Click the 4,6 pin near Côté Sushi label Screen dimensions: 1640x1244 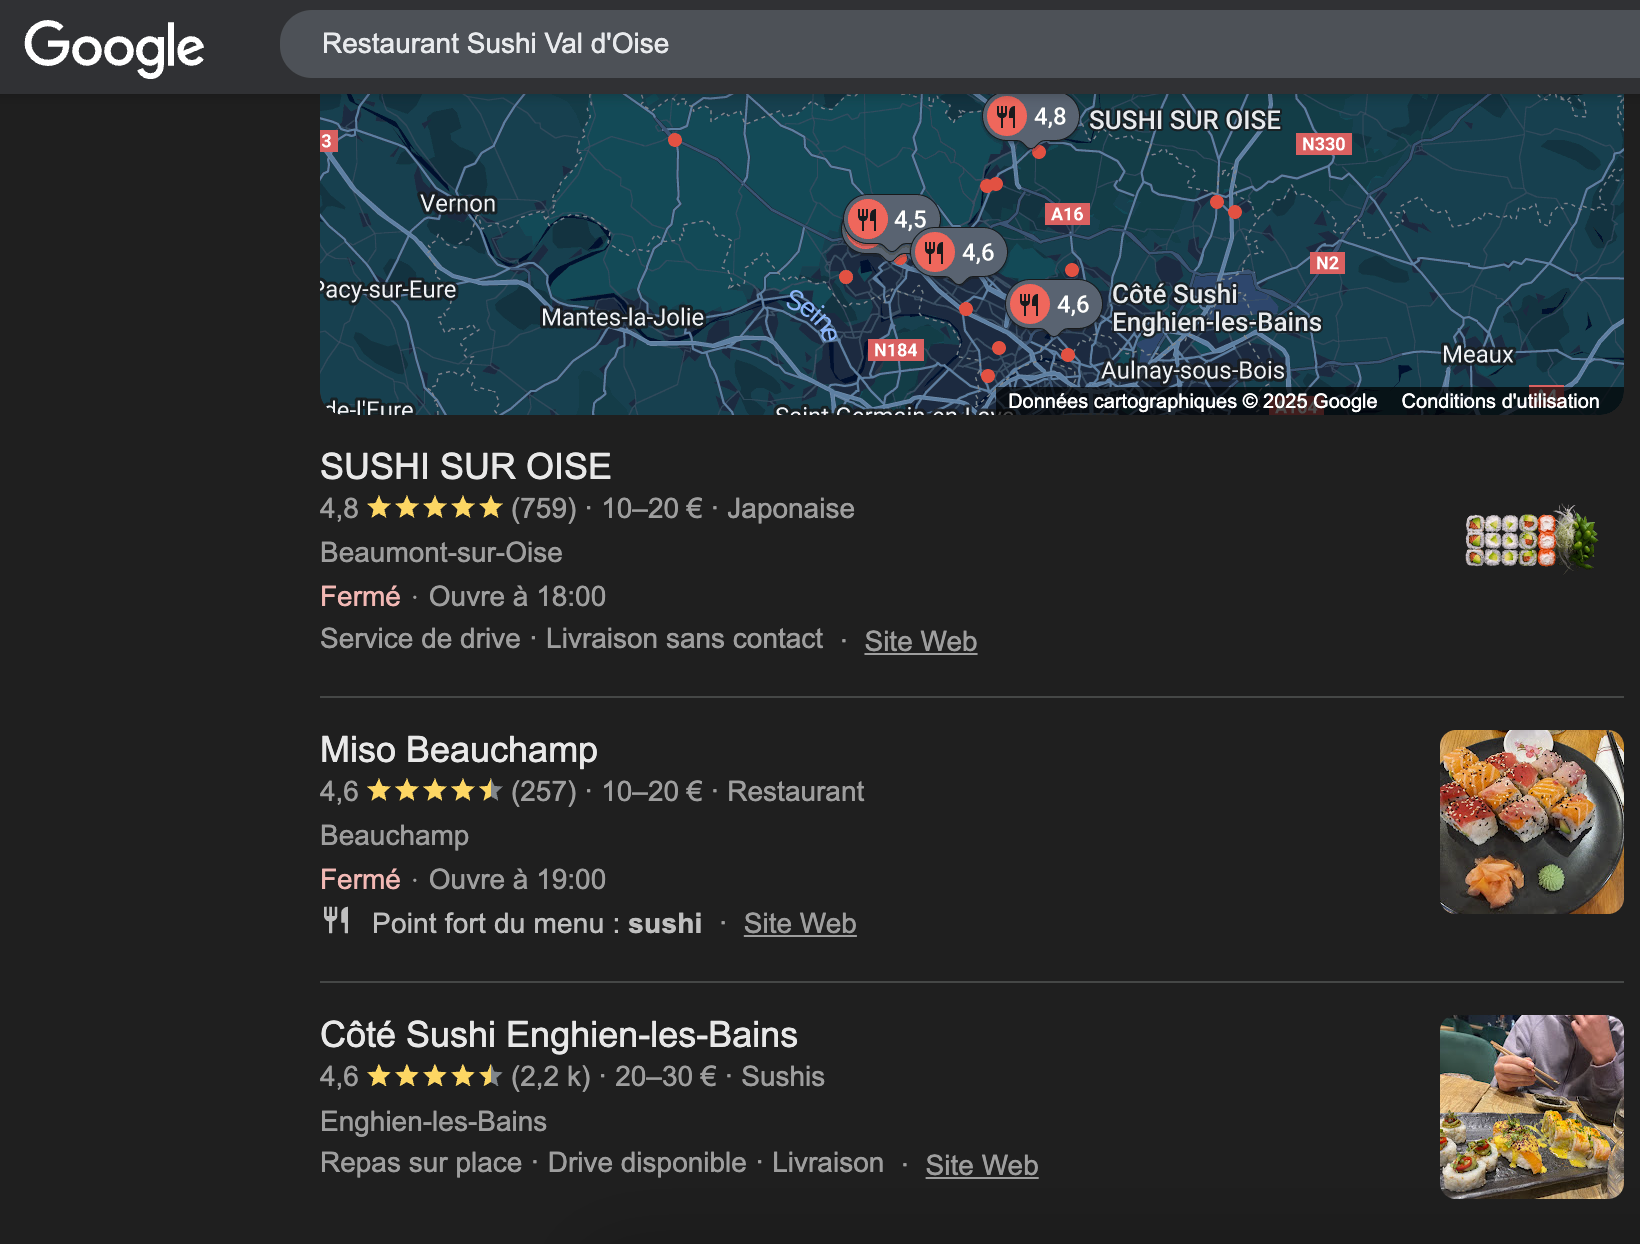click(x=1054, y=304)
